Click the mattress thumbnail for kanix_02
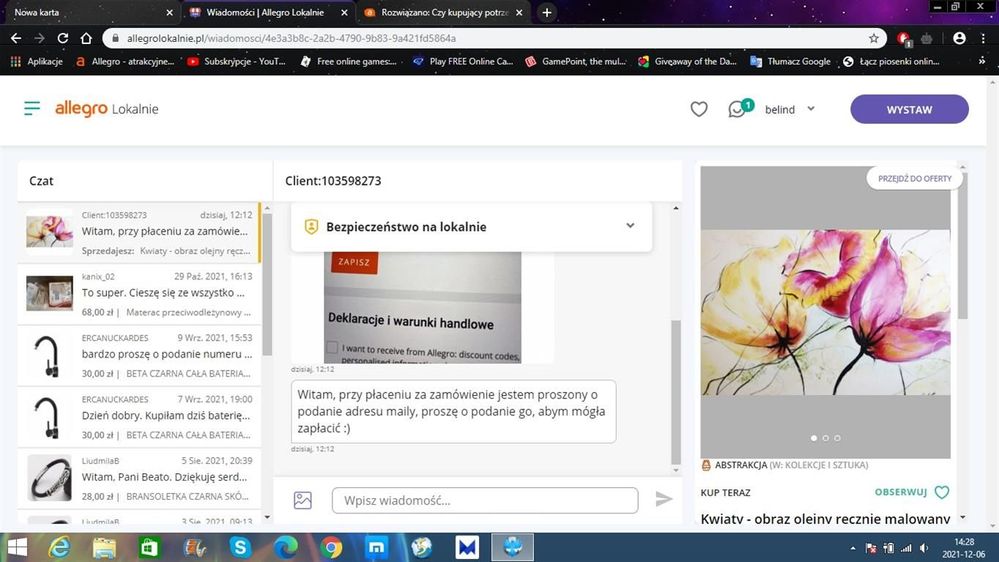This screenshot has width=999, height=562. (x=50, y=293)
